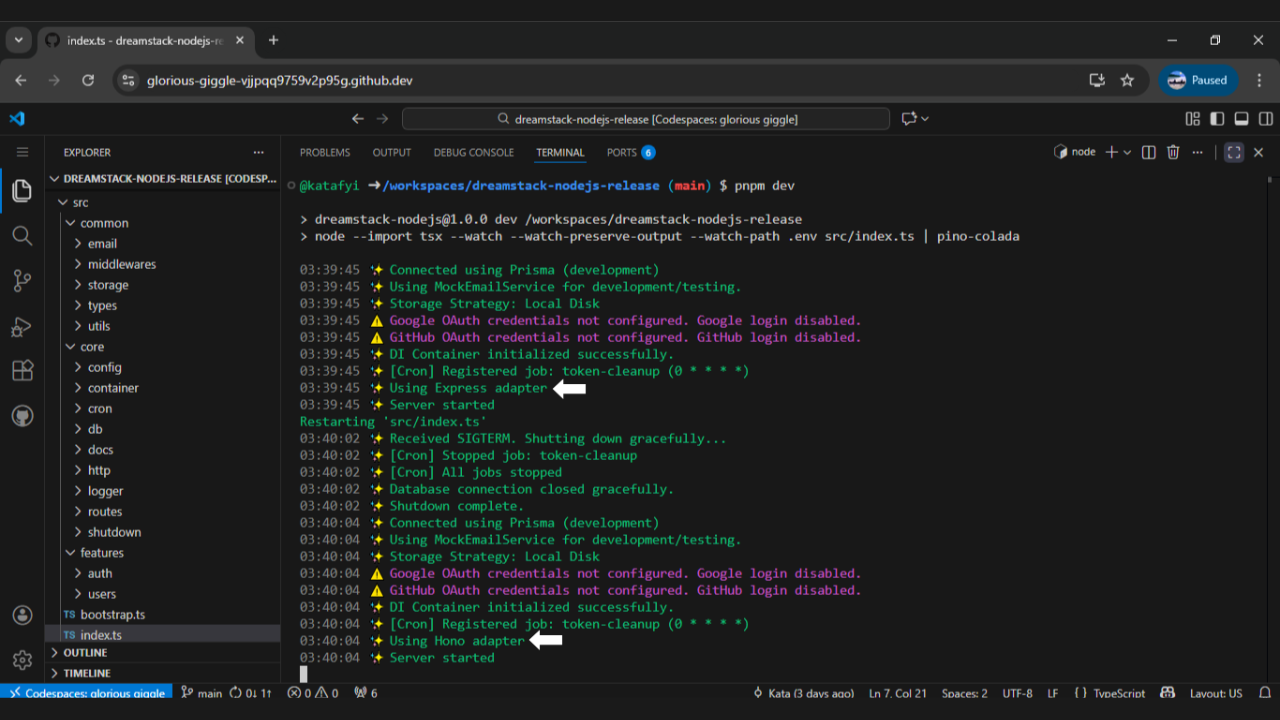Image resolution: width=1280 pixels, height=720 pixels.
Task: Split the terminal with the split icon
Action: tap(1147, 152)
